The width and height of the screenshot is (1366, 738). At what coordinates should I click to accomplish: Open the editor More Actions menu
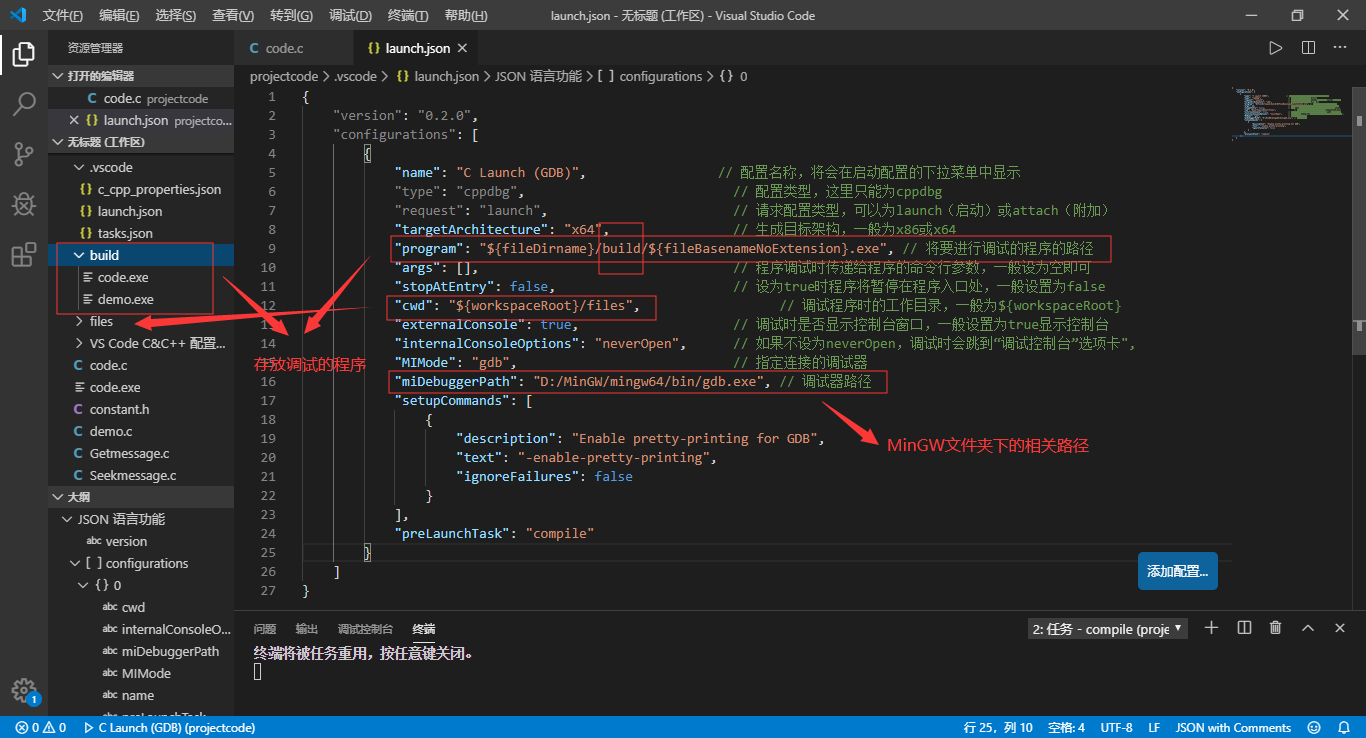click(1341, 48)
